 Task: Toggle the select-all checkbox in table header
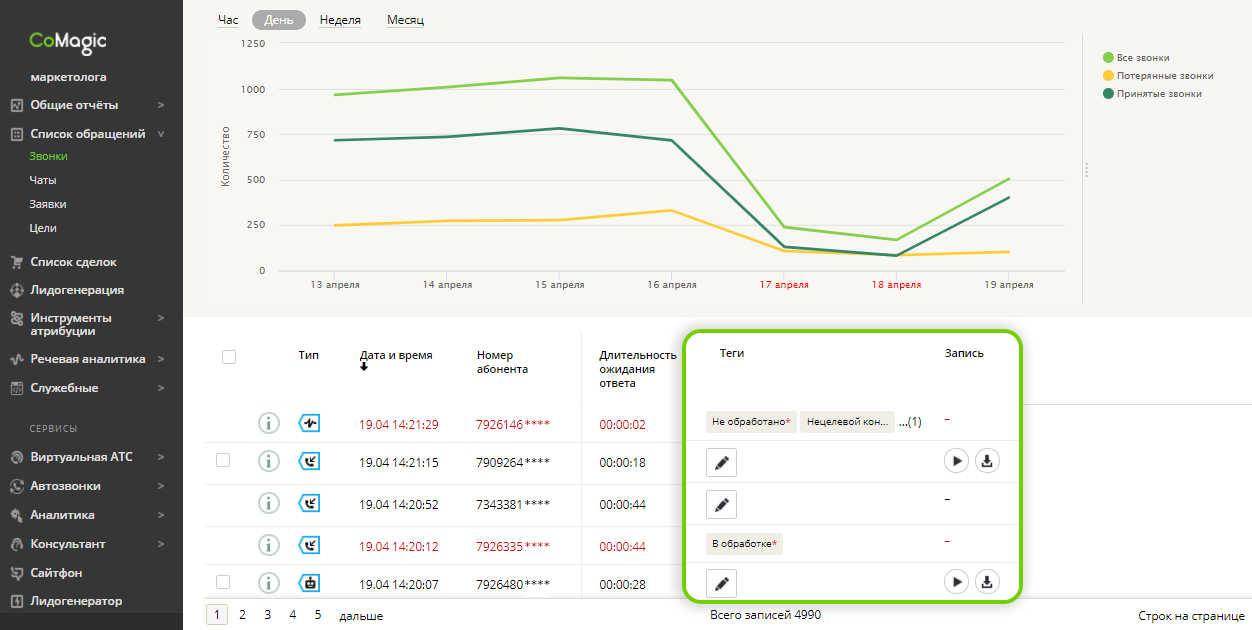(x=229, y=357)
